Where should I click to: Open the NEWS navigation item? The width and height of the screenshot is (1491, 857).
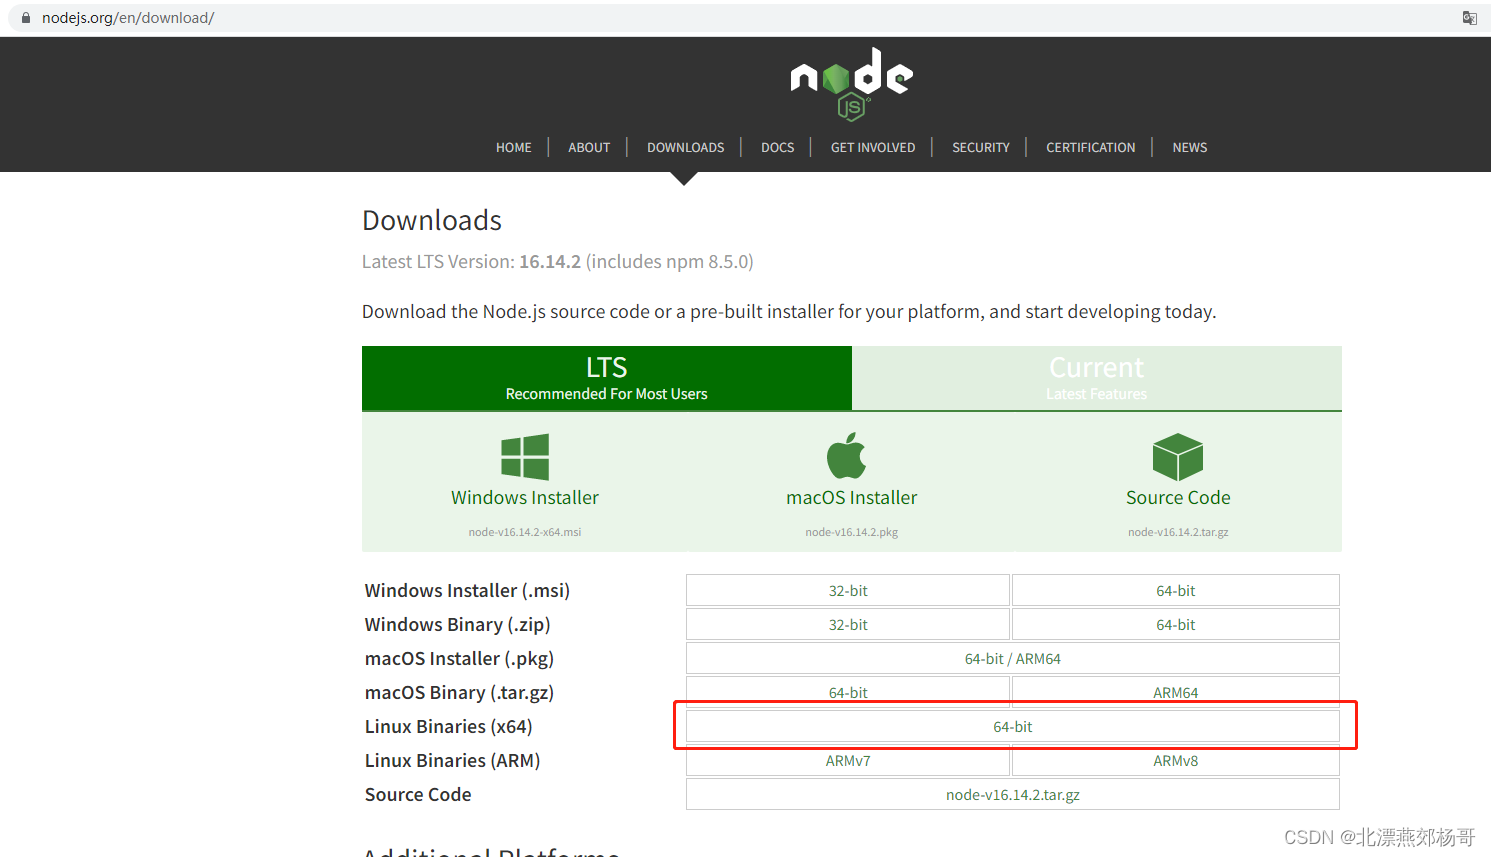pyautogui.click(x=1190, y=147)
